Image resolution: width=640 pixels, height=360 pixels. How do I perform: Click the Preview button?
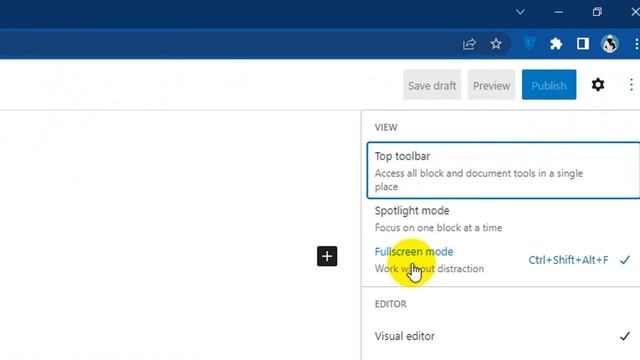click(x=491, y=85)
